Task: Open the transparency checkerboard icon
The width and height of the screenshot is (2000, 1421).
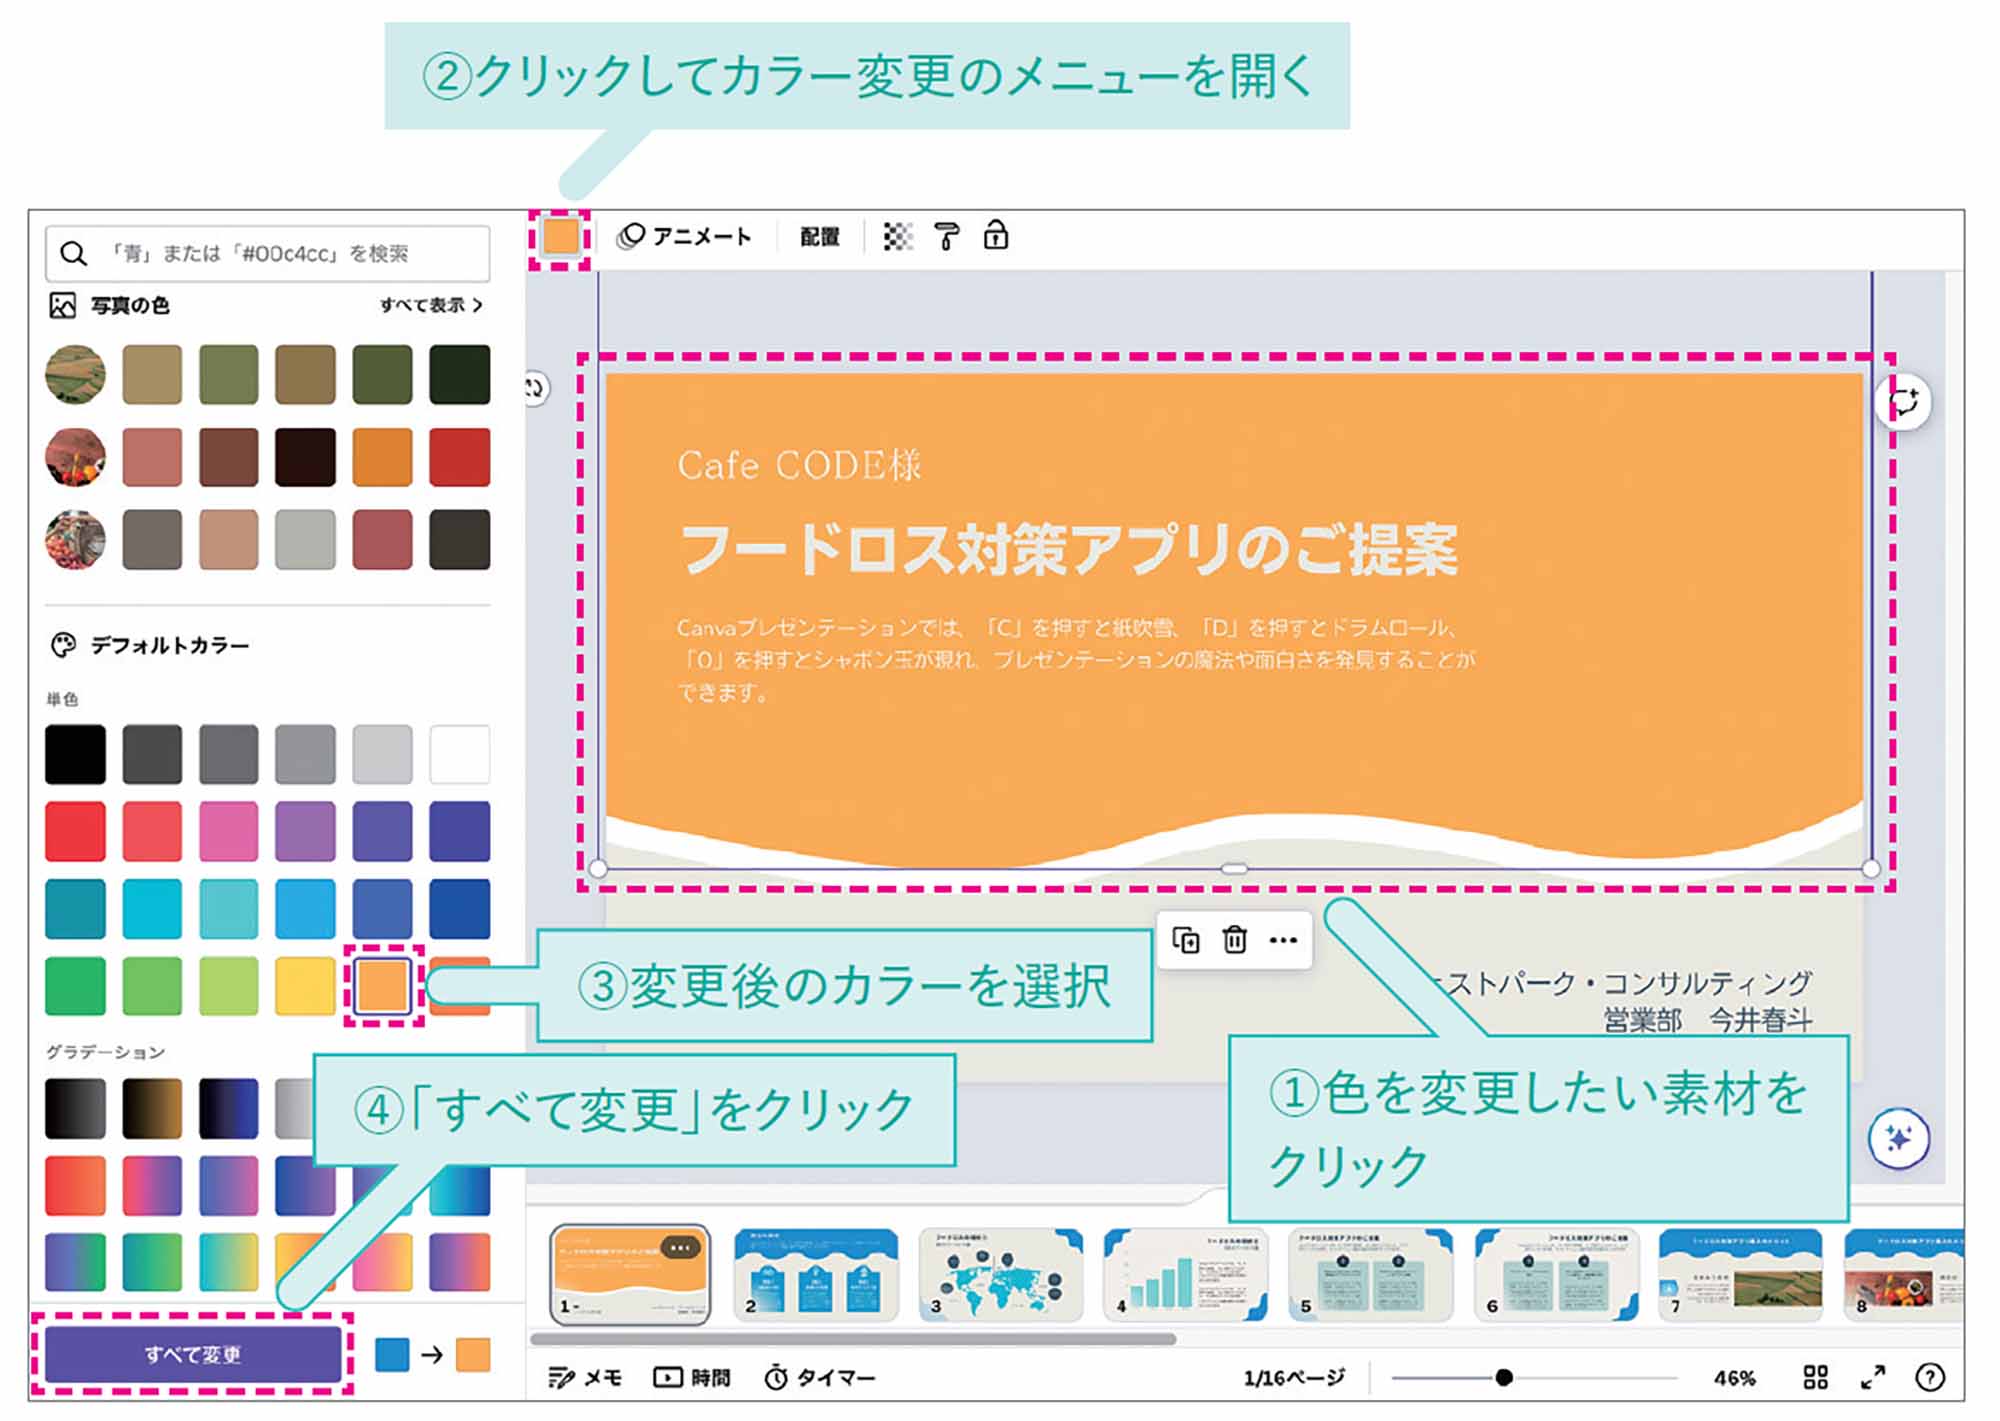Action: 898,237
